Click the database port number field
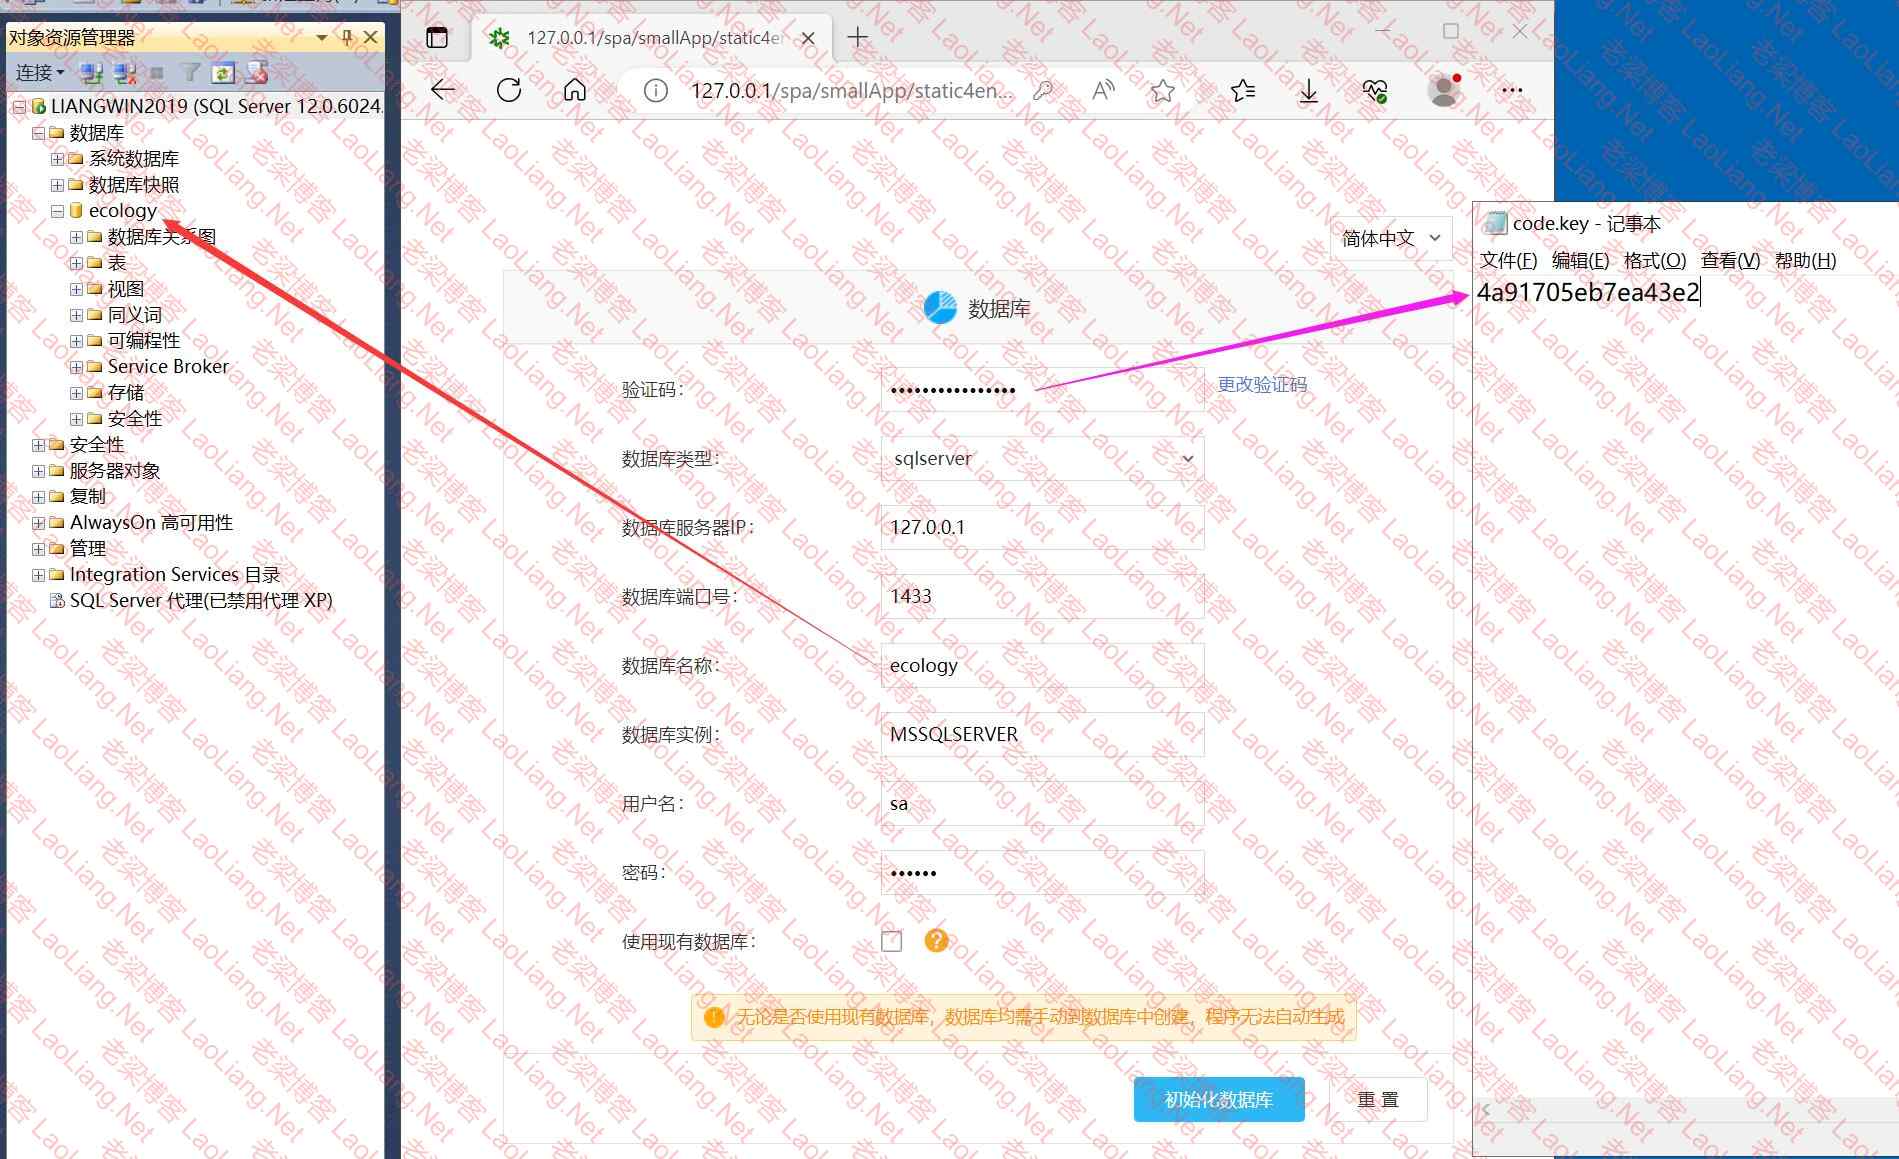 [1042, 597]
